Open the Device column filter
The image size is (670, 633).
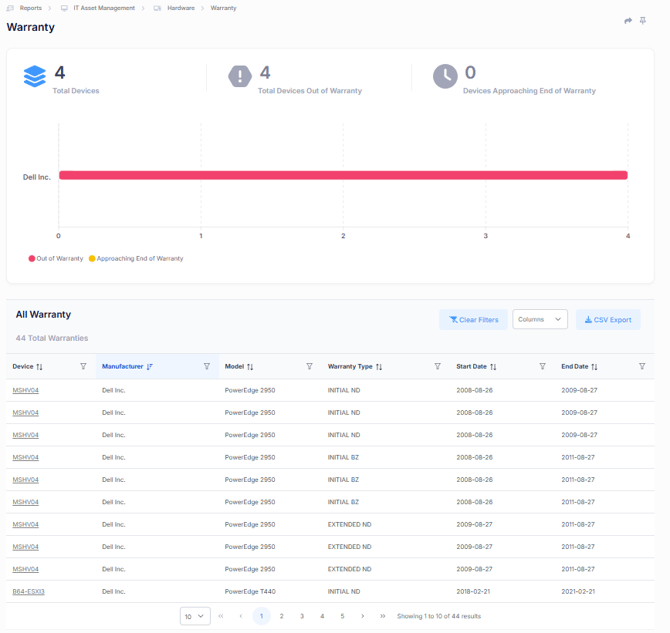tap(83, 367)
